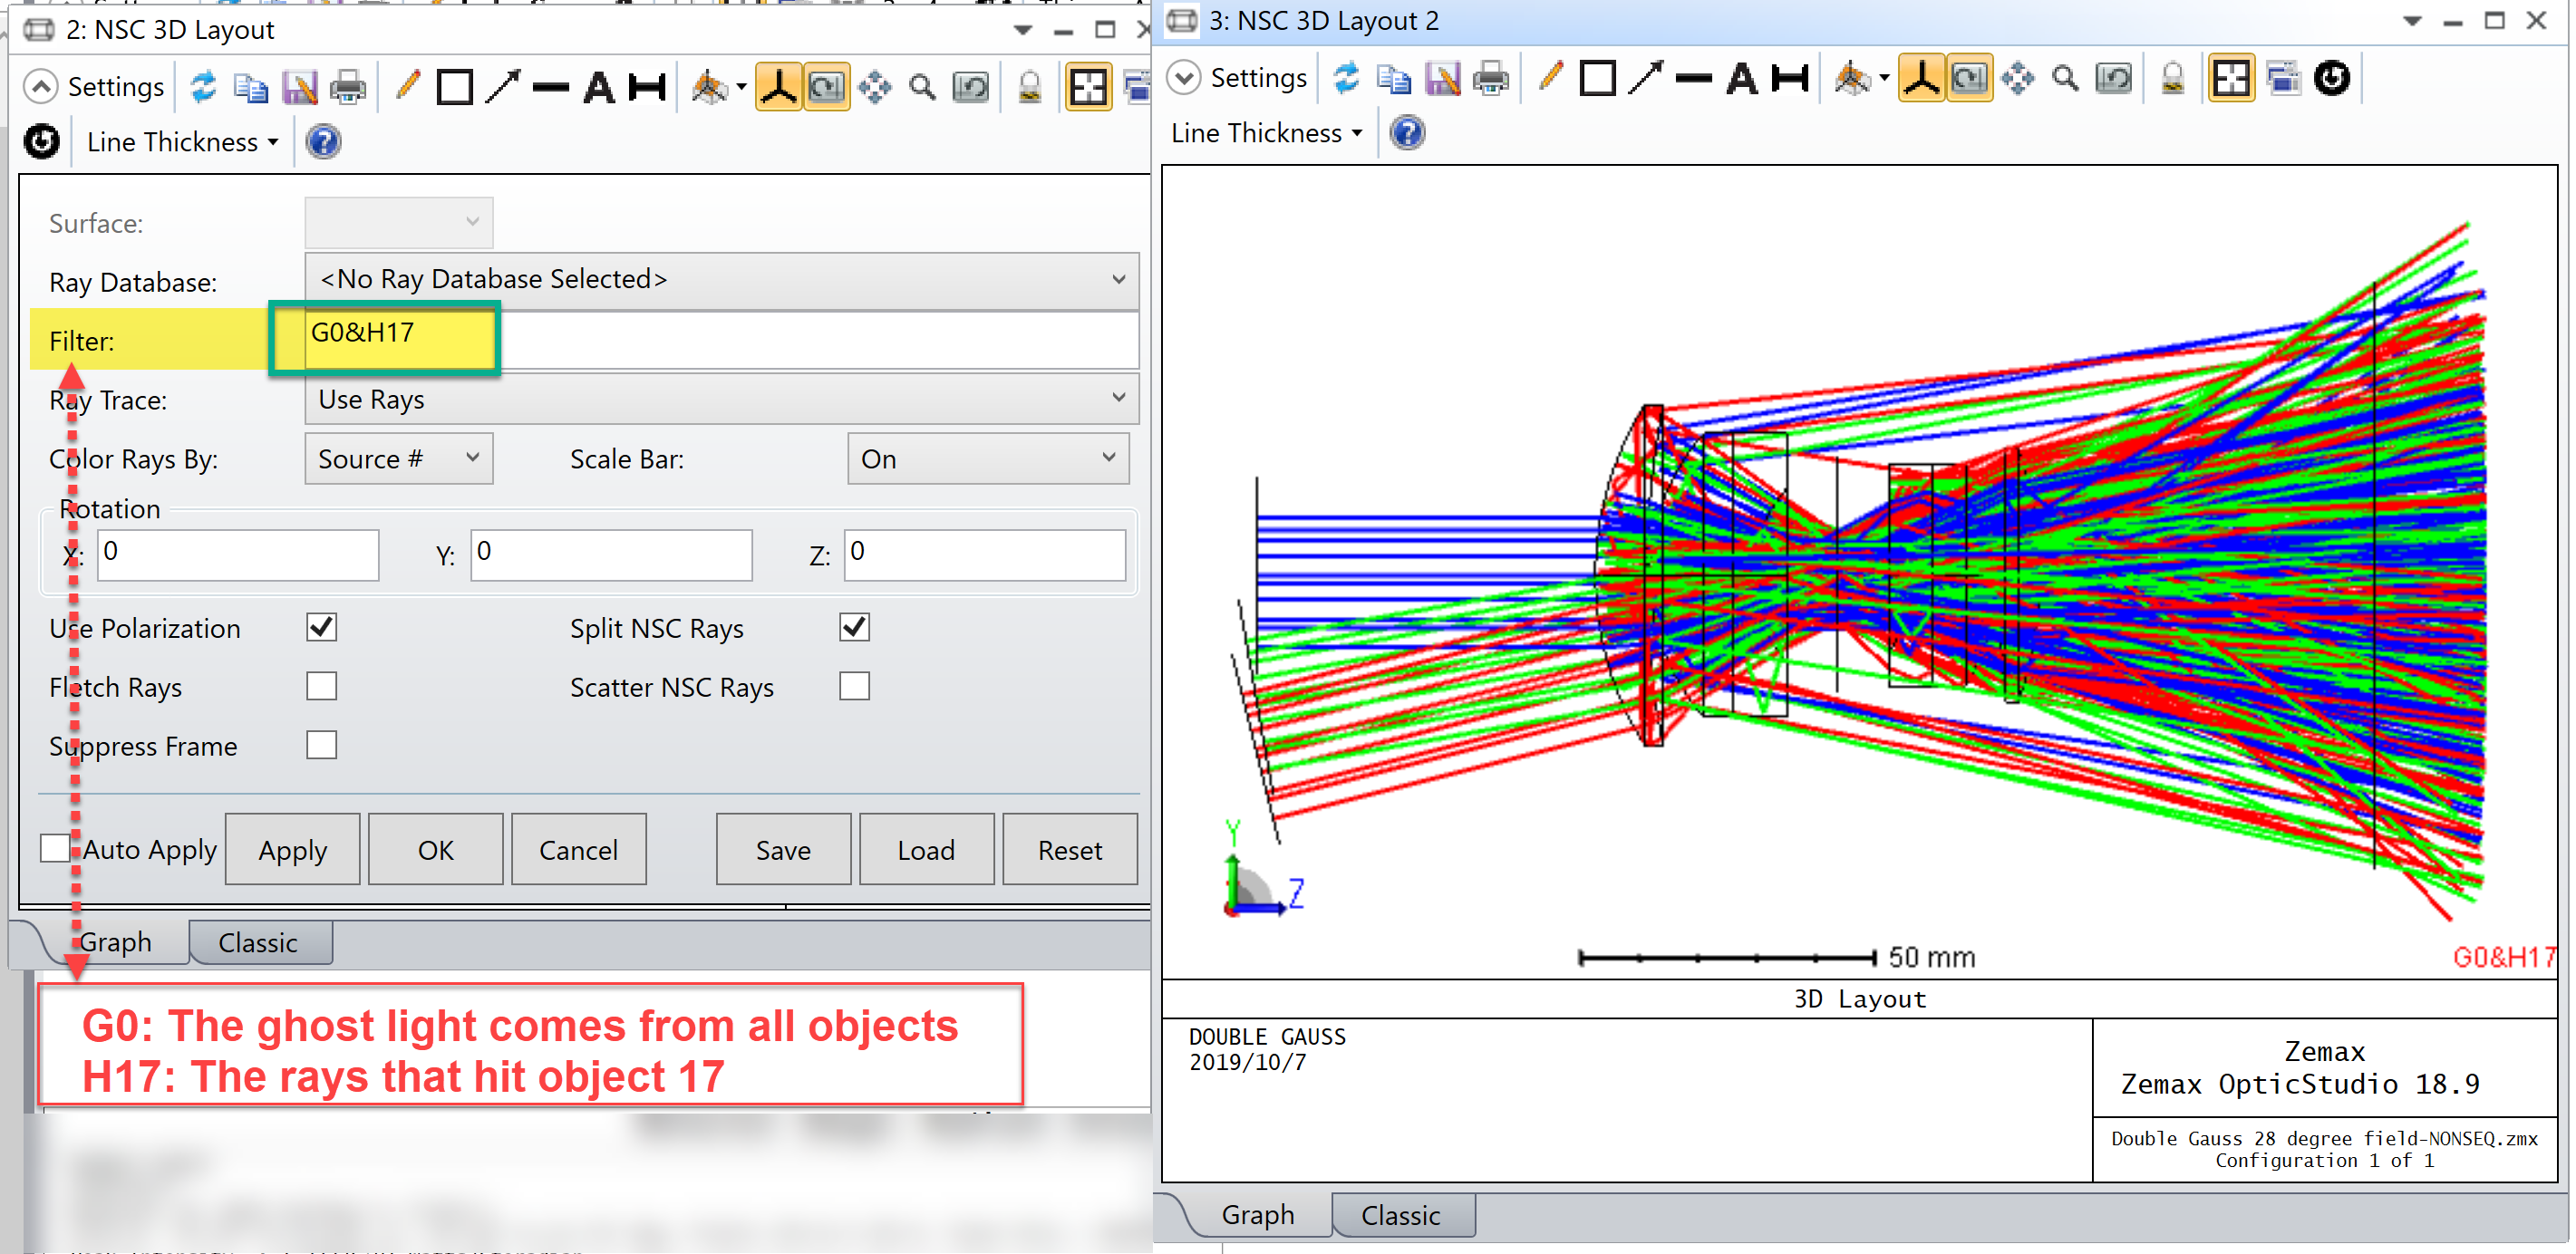Open window menu arrow of NSC 3D Layout window 2
2576x1254 pixels.
click(1022, 30)
